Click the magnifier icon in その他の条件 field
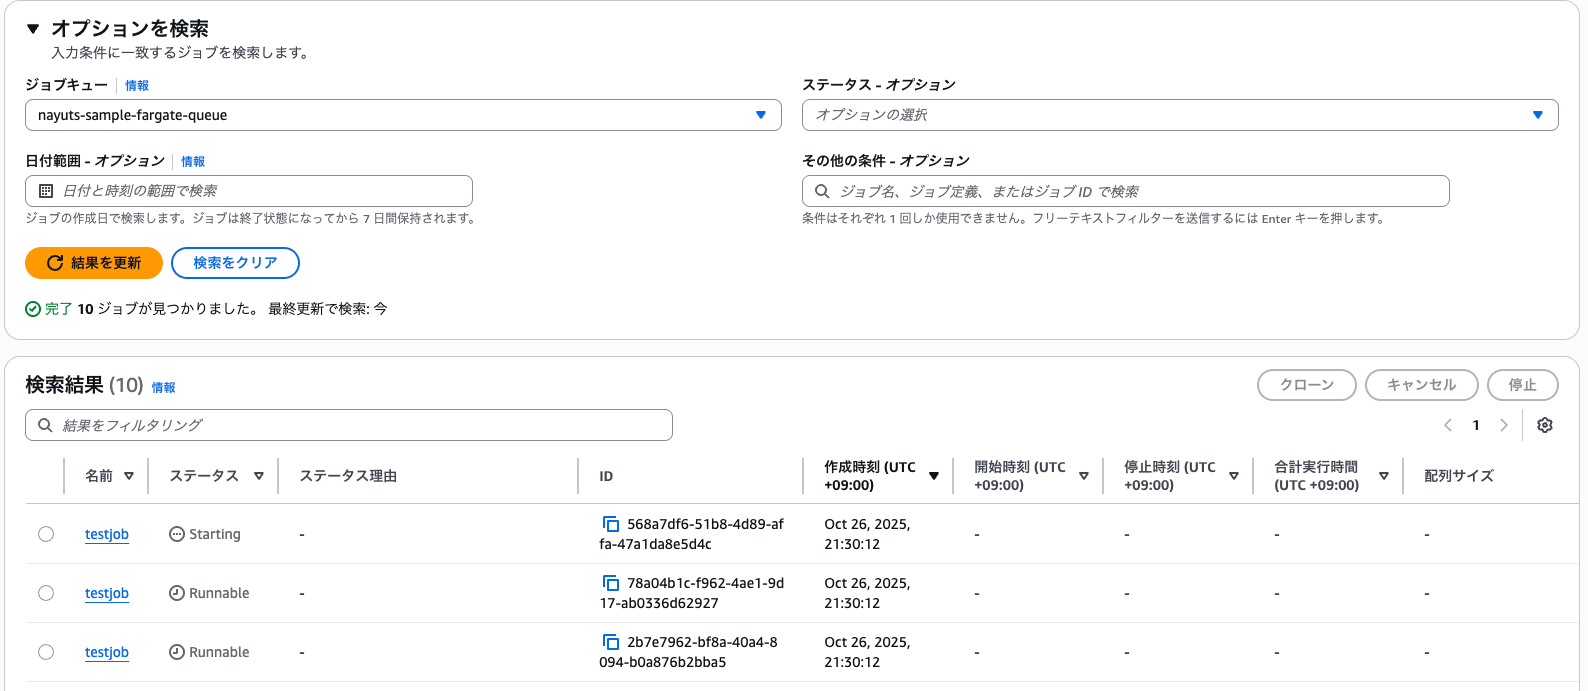 point(822,191)
